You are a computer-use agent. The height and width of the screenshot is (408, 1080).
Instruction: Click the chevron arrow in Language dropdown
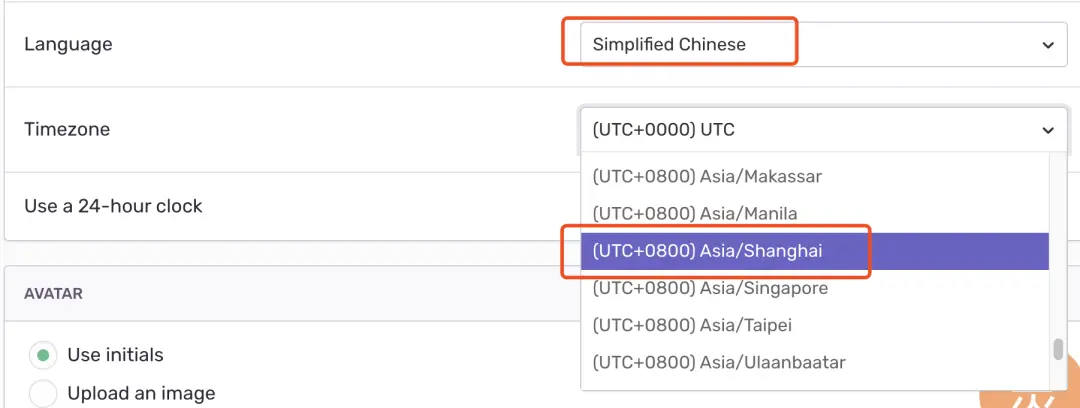tap(1048, 45)
